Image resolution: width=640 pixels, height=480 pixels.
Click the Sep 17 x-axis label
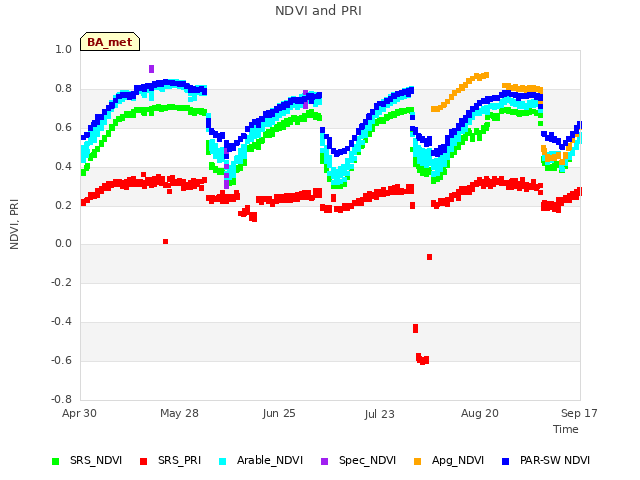pos(579,413)
